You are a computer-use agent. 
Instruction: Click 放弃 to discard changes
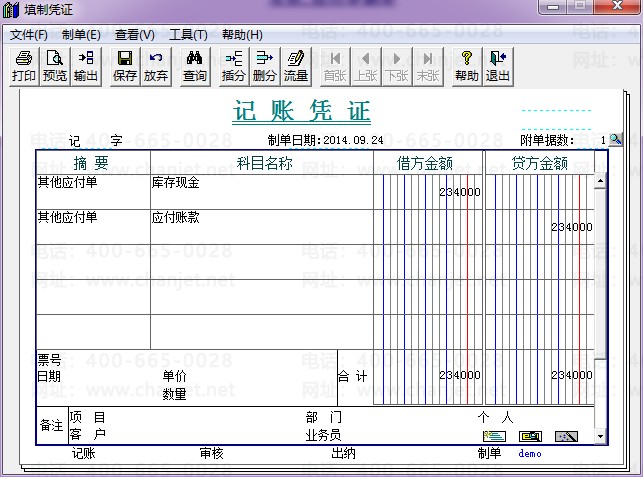point(156,66)
